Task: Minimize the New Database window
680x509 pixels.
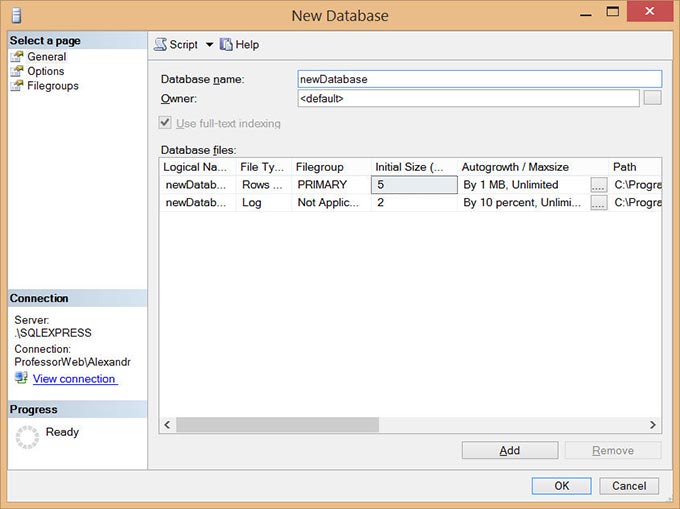Action: (586, 14)
